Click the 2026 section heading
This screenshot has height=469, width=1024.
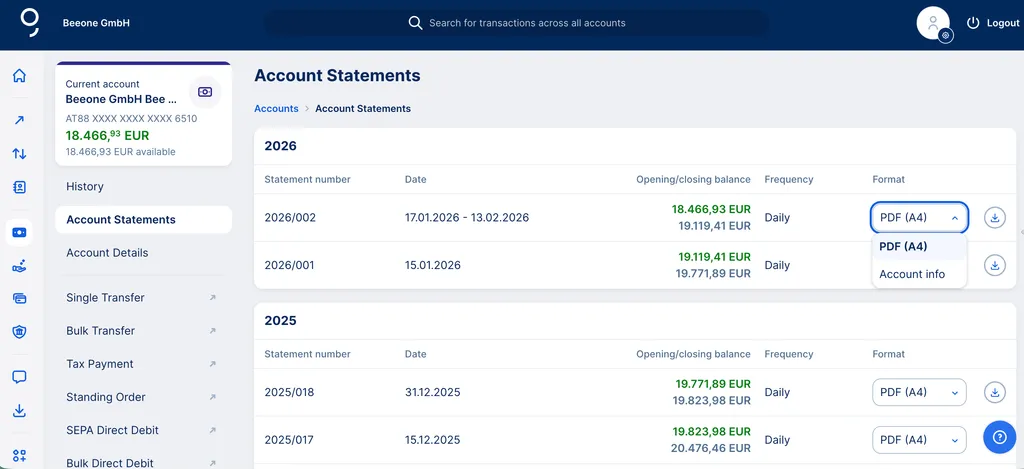click(280, 146)
